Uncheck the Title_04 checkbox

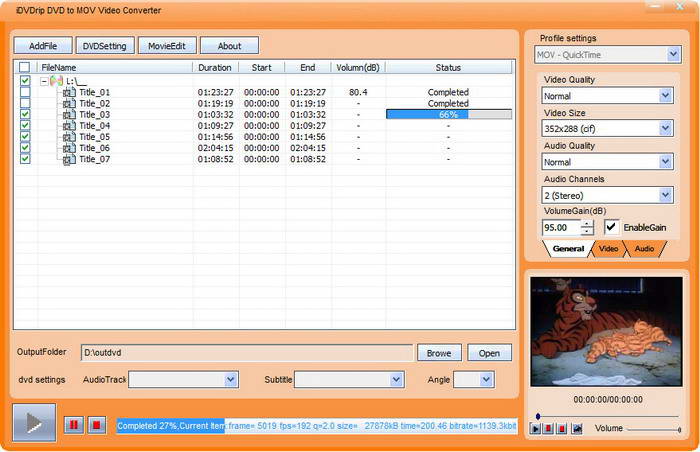pyautogui.click(x=25, y=126)
